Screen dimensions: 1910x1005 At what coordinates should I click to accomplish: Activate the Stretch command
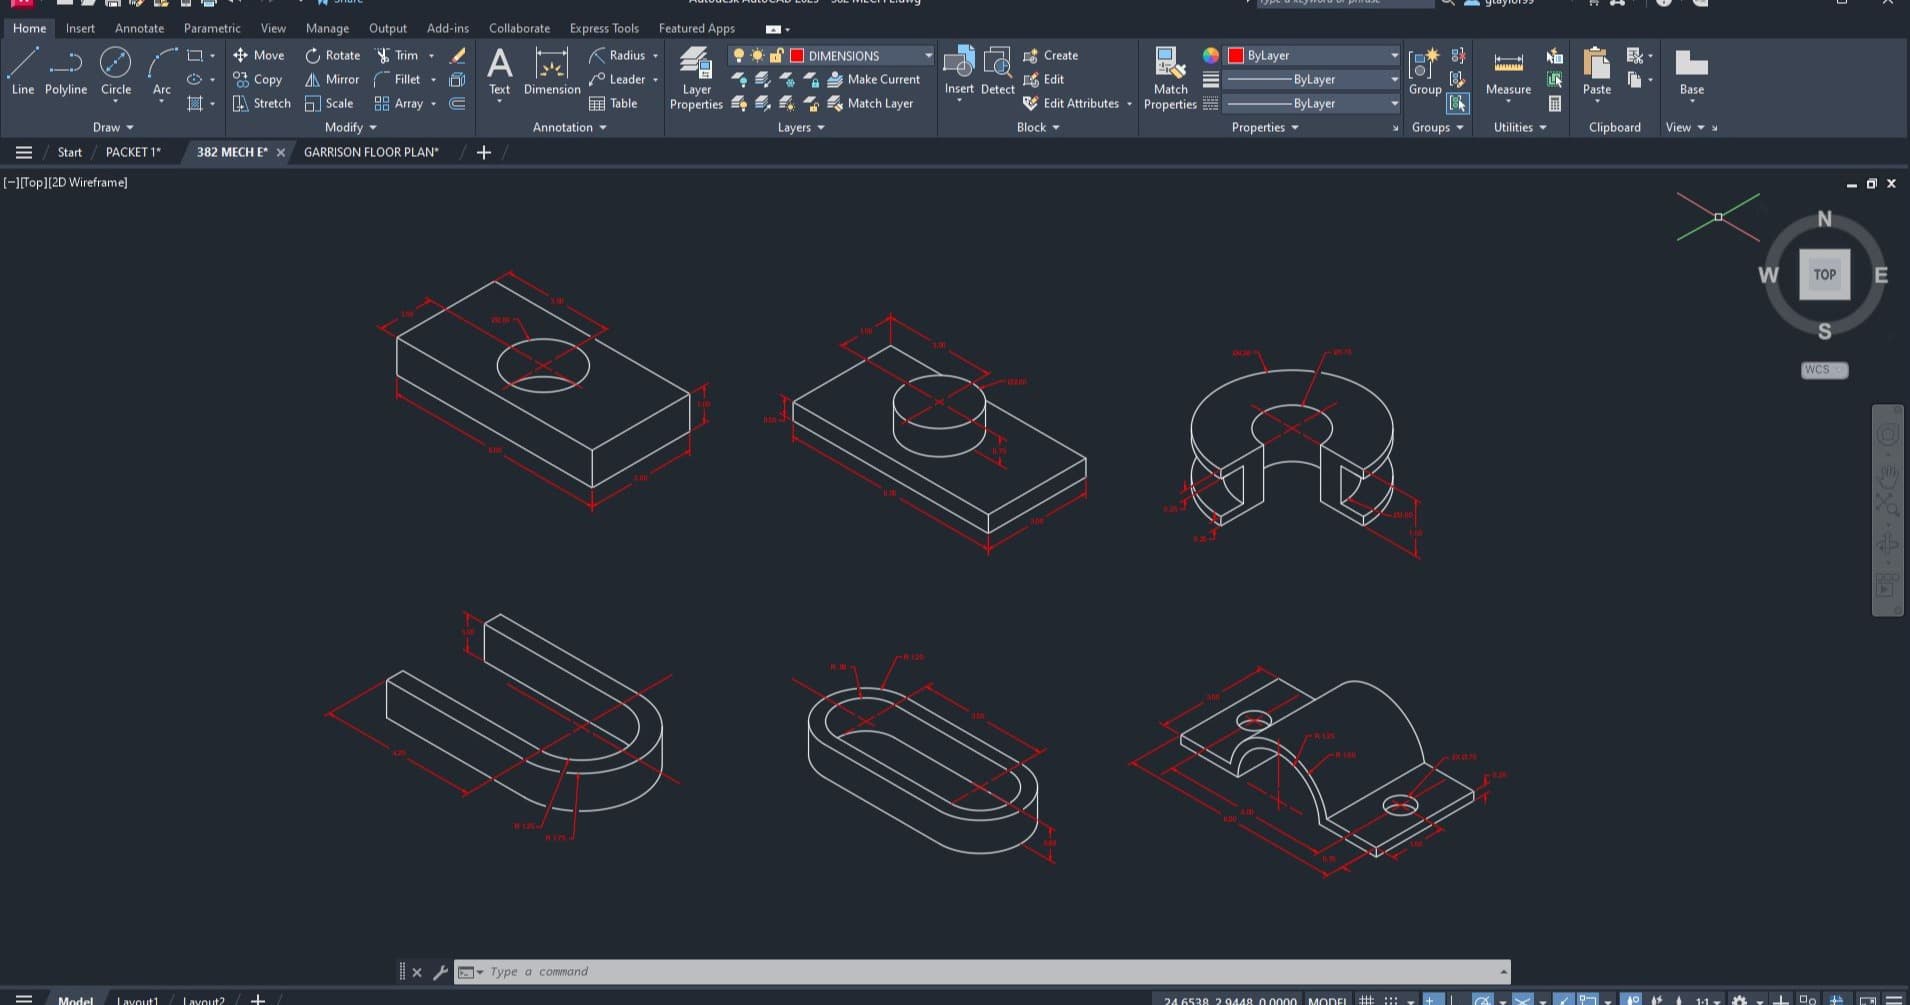[x=262, y=103]
